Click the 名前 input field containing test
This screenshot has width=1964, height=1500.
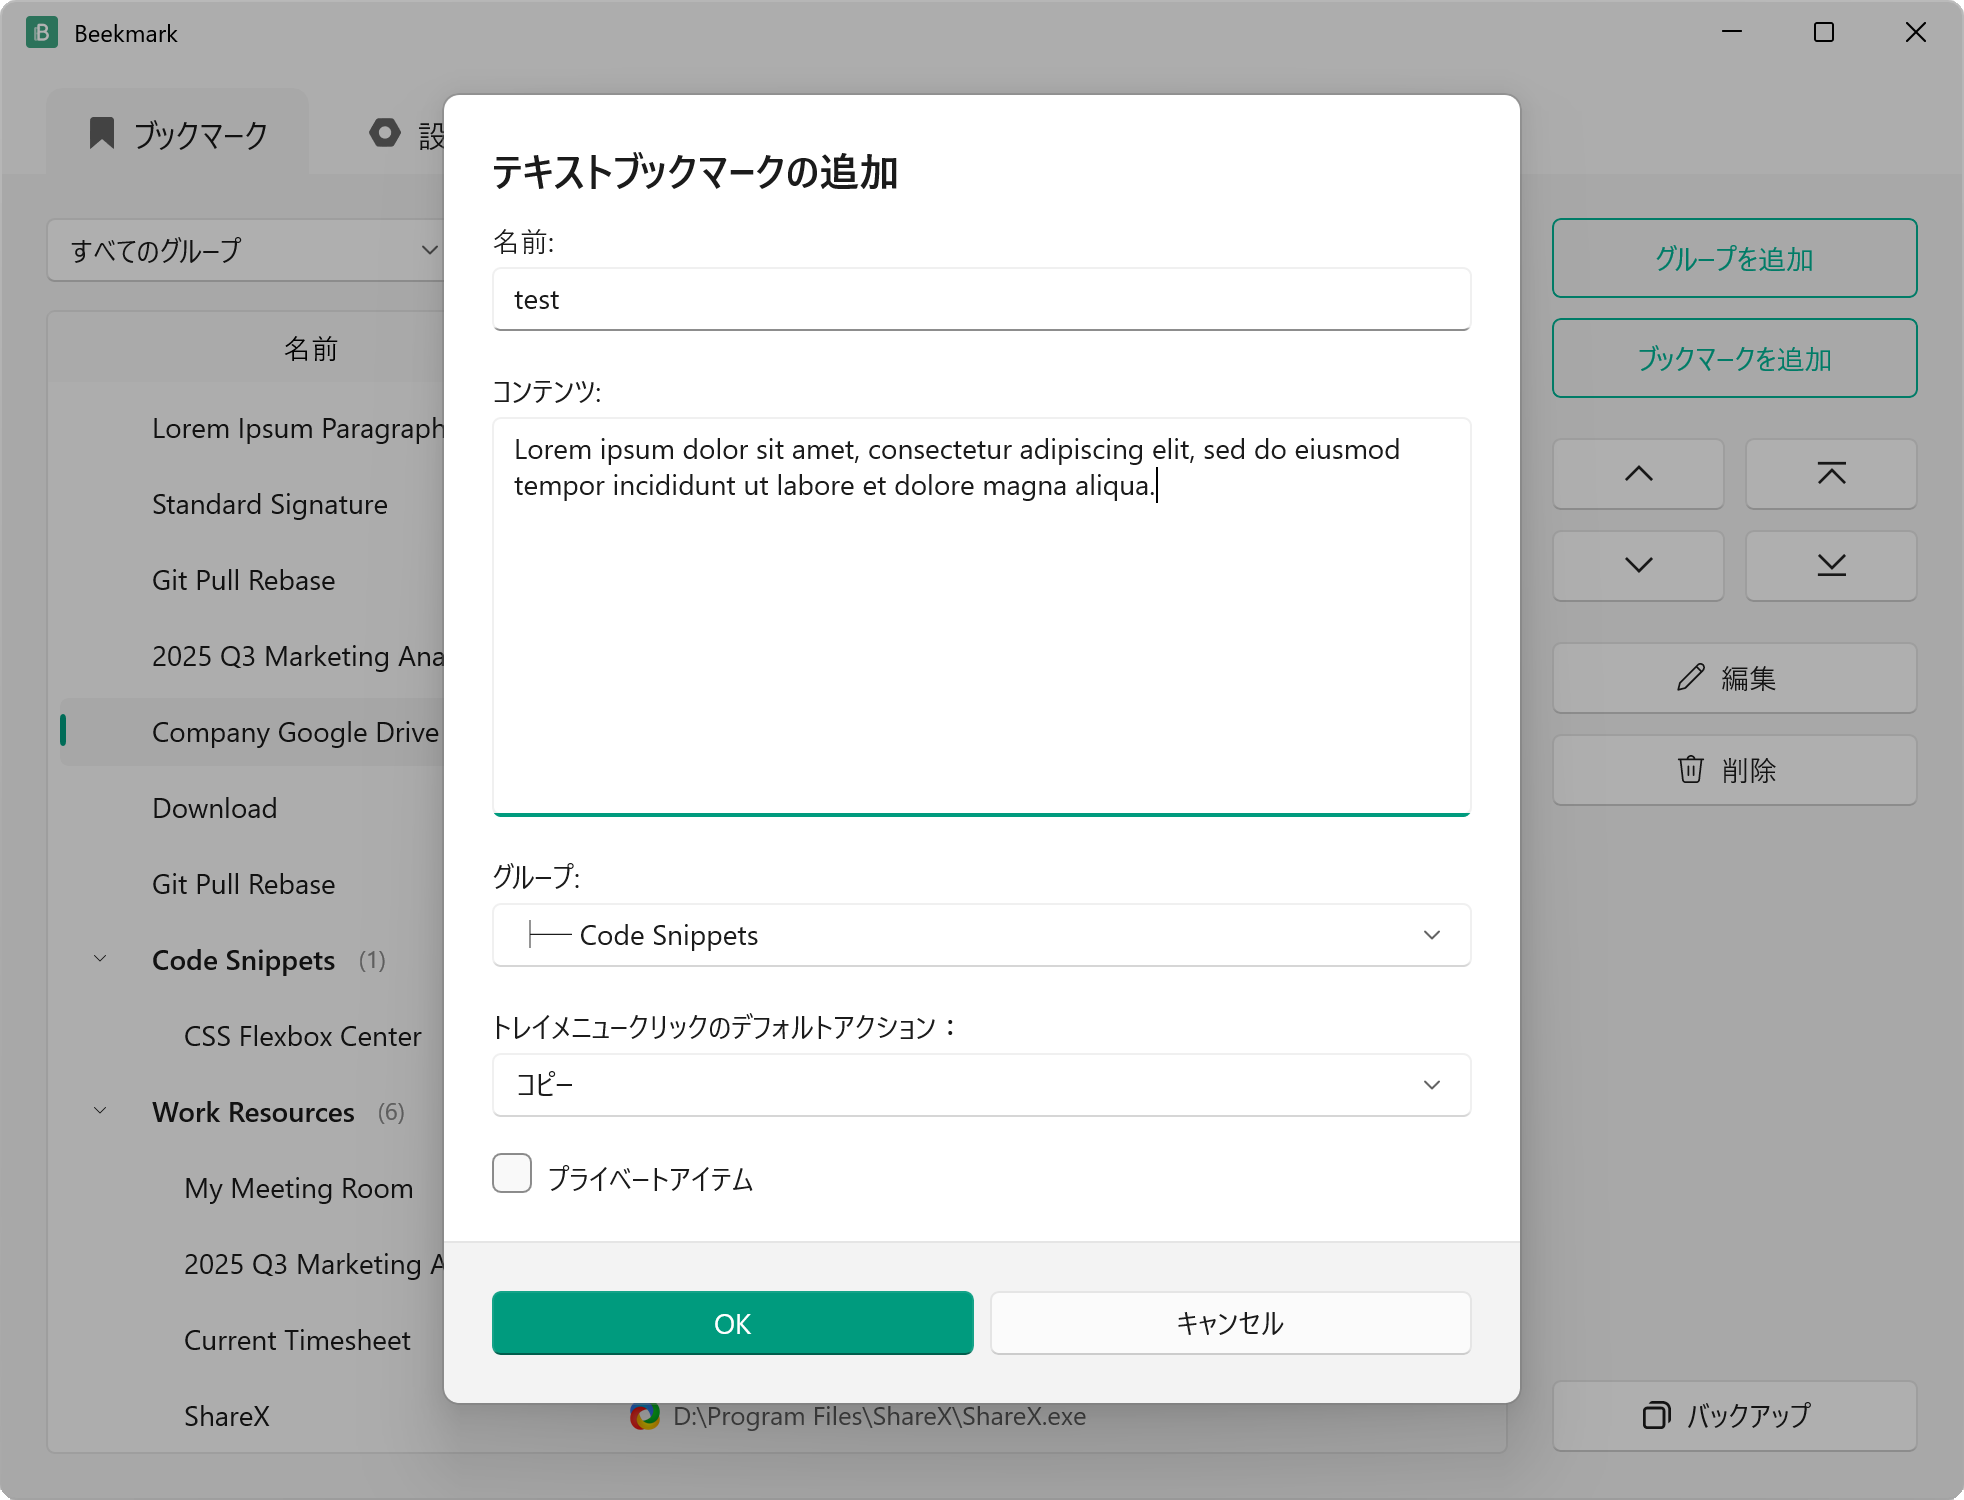981,299
